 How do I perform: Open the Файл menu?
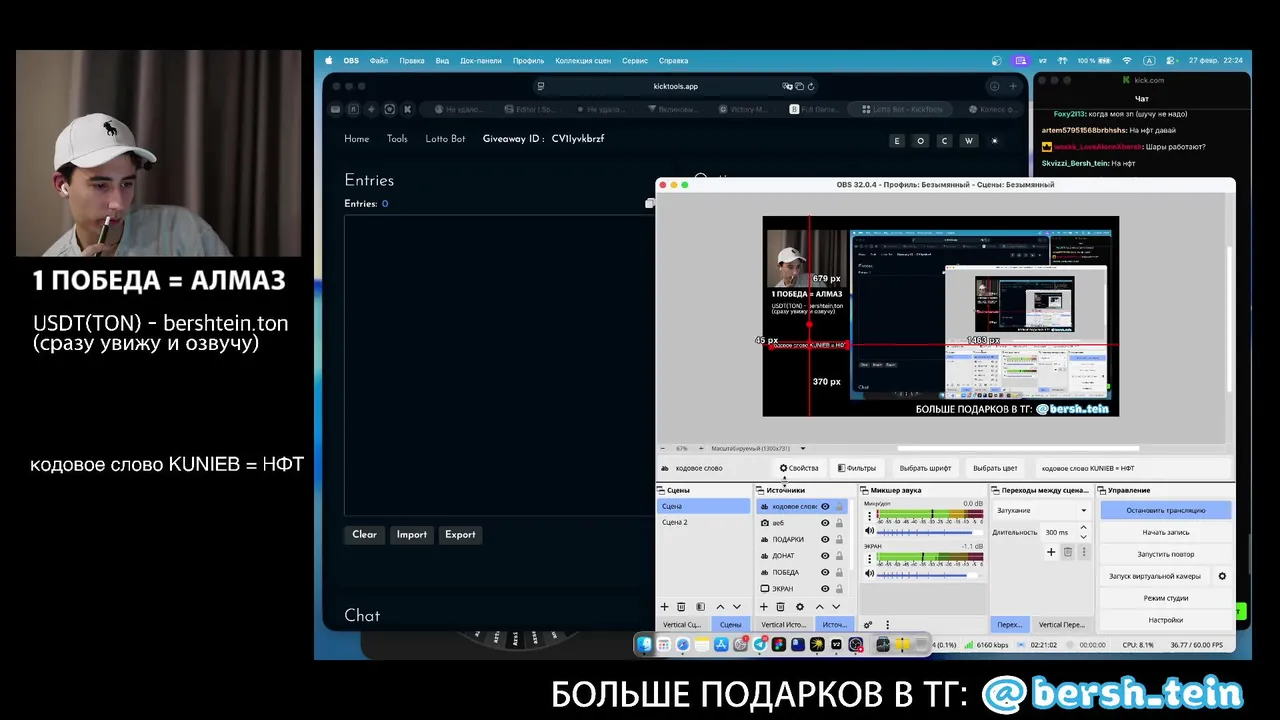(379, 60)
